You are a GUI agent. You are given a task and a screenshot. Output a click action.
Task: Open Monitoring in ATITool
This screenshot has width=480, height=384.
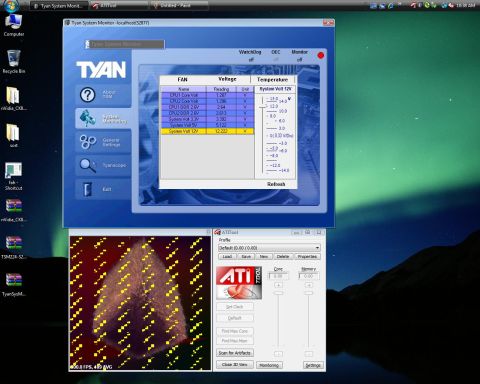click(x=269, y=365)
